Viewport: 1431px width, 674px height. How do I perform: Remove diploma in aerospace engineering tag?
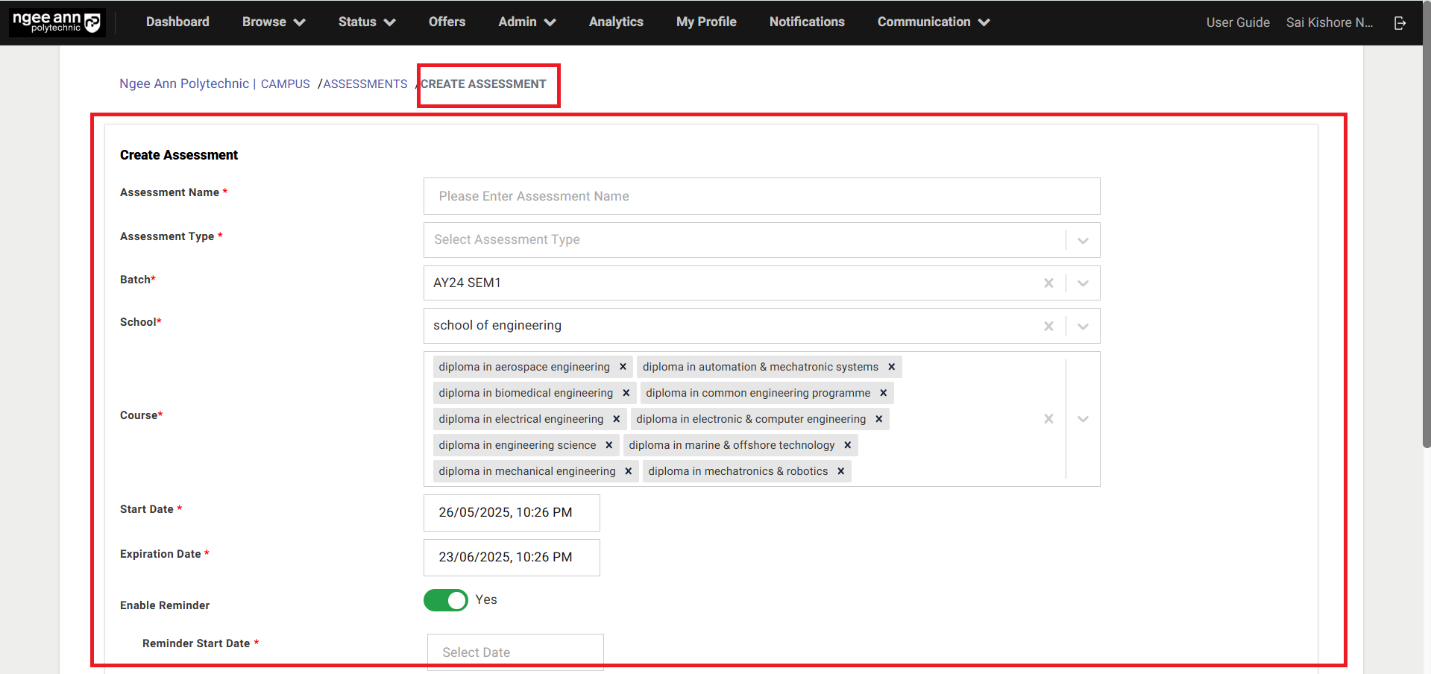click(x=623, y=367)
